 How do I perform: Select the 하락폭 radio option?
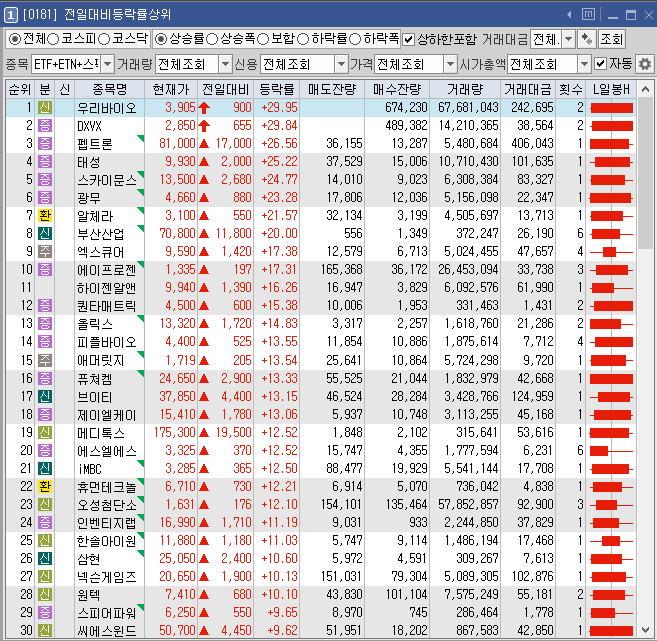tap(355, 39)
